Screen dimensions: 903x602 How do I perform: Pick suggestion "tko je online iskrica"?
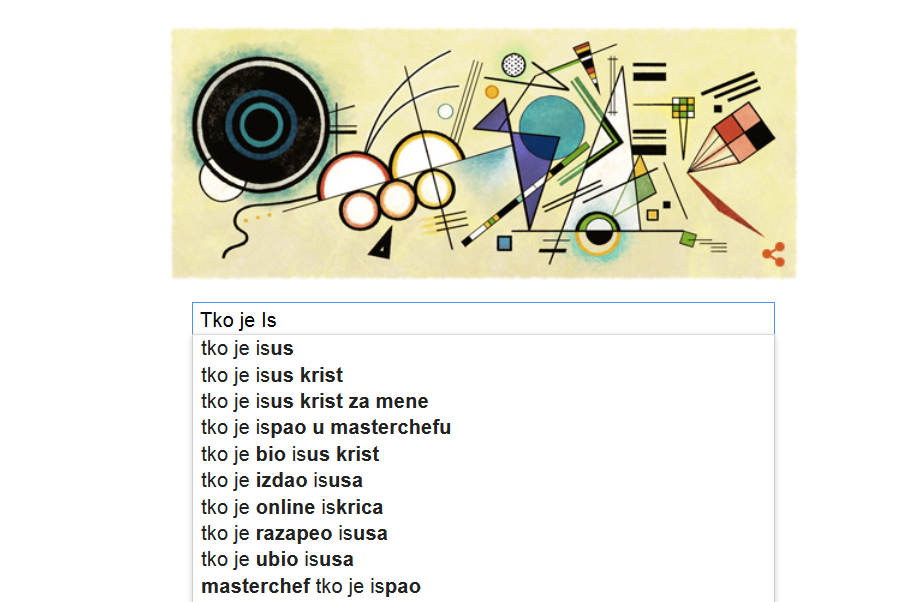[x=292, y=507]
